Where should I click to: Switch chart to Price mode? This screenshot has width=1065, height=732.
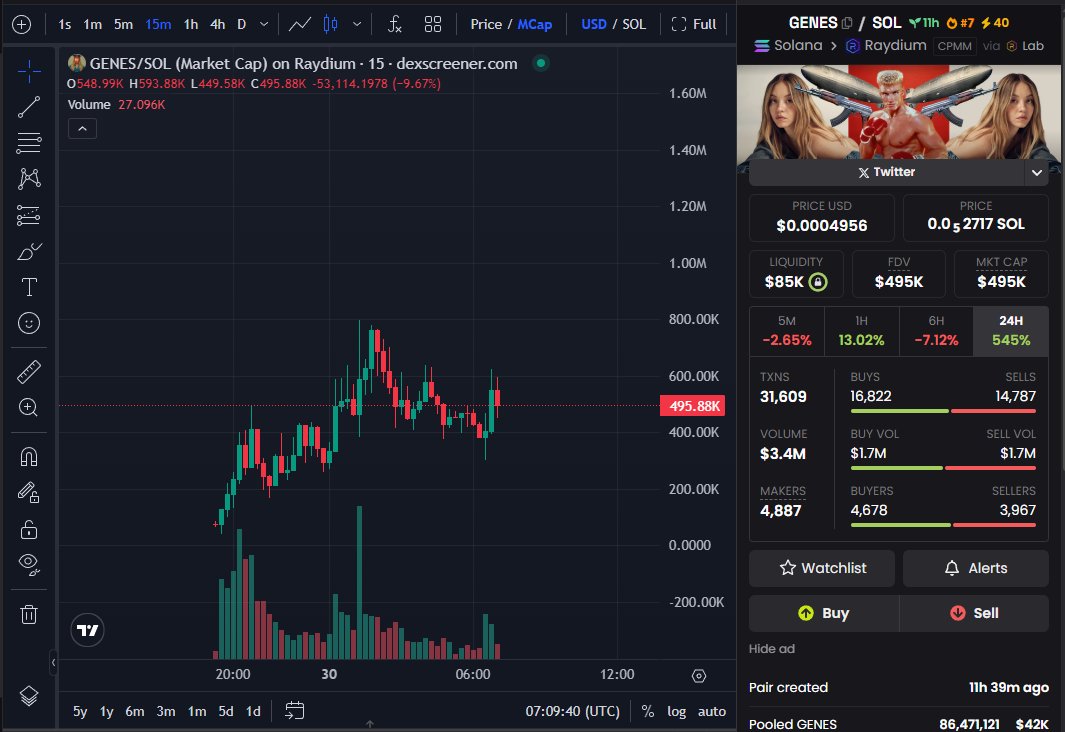(486, 24)
